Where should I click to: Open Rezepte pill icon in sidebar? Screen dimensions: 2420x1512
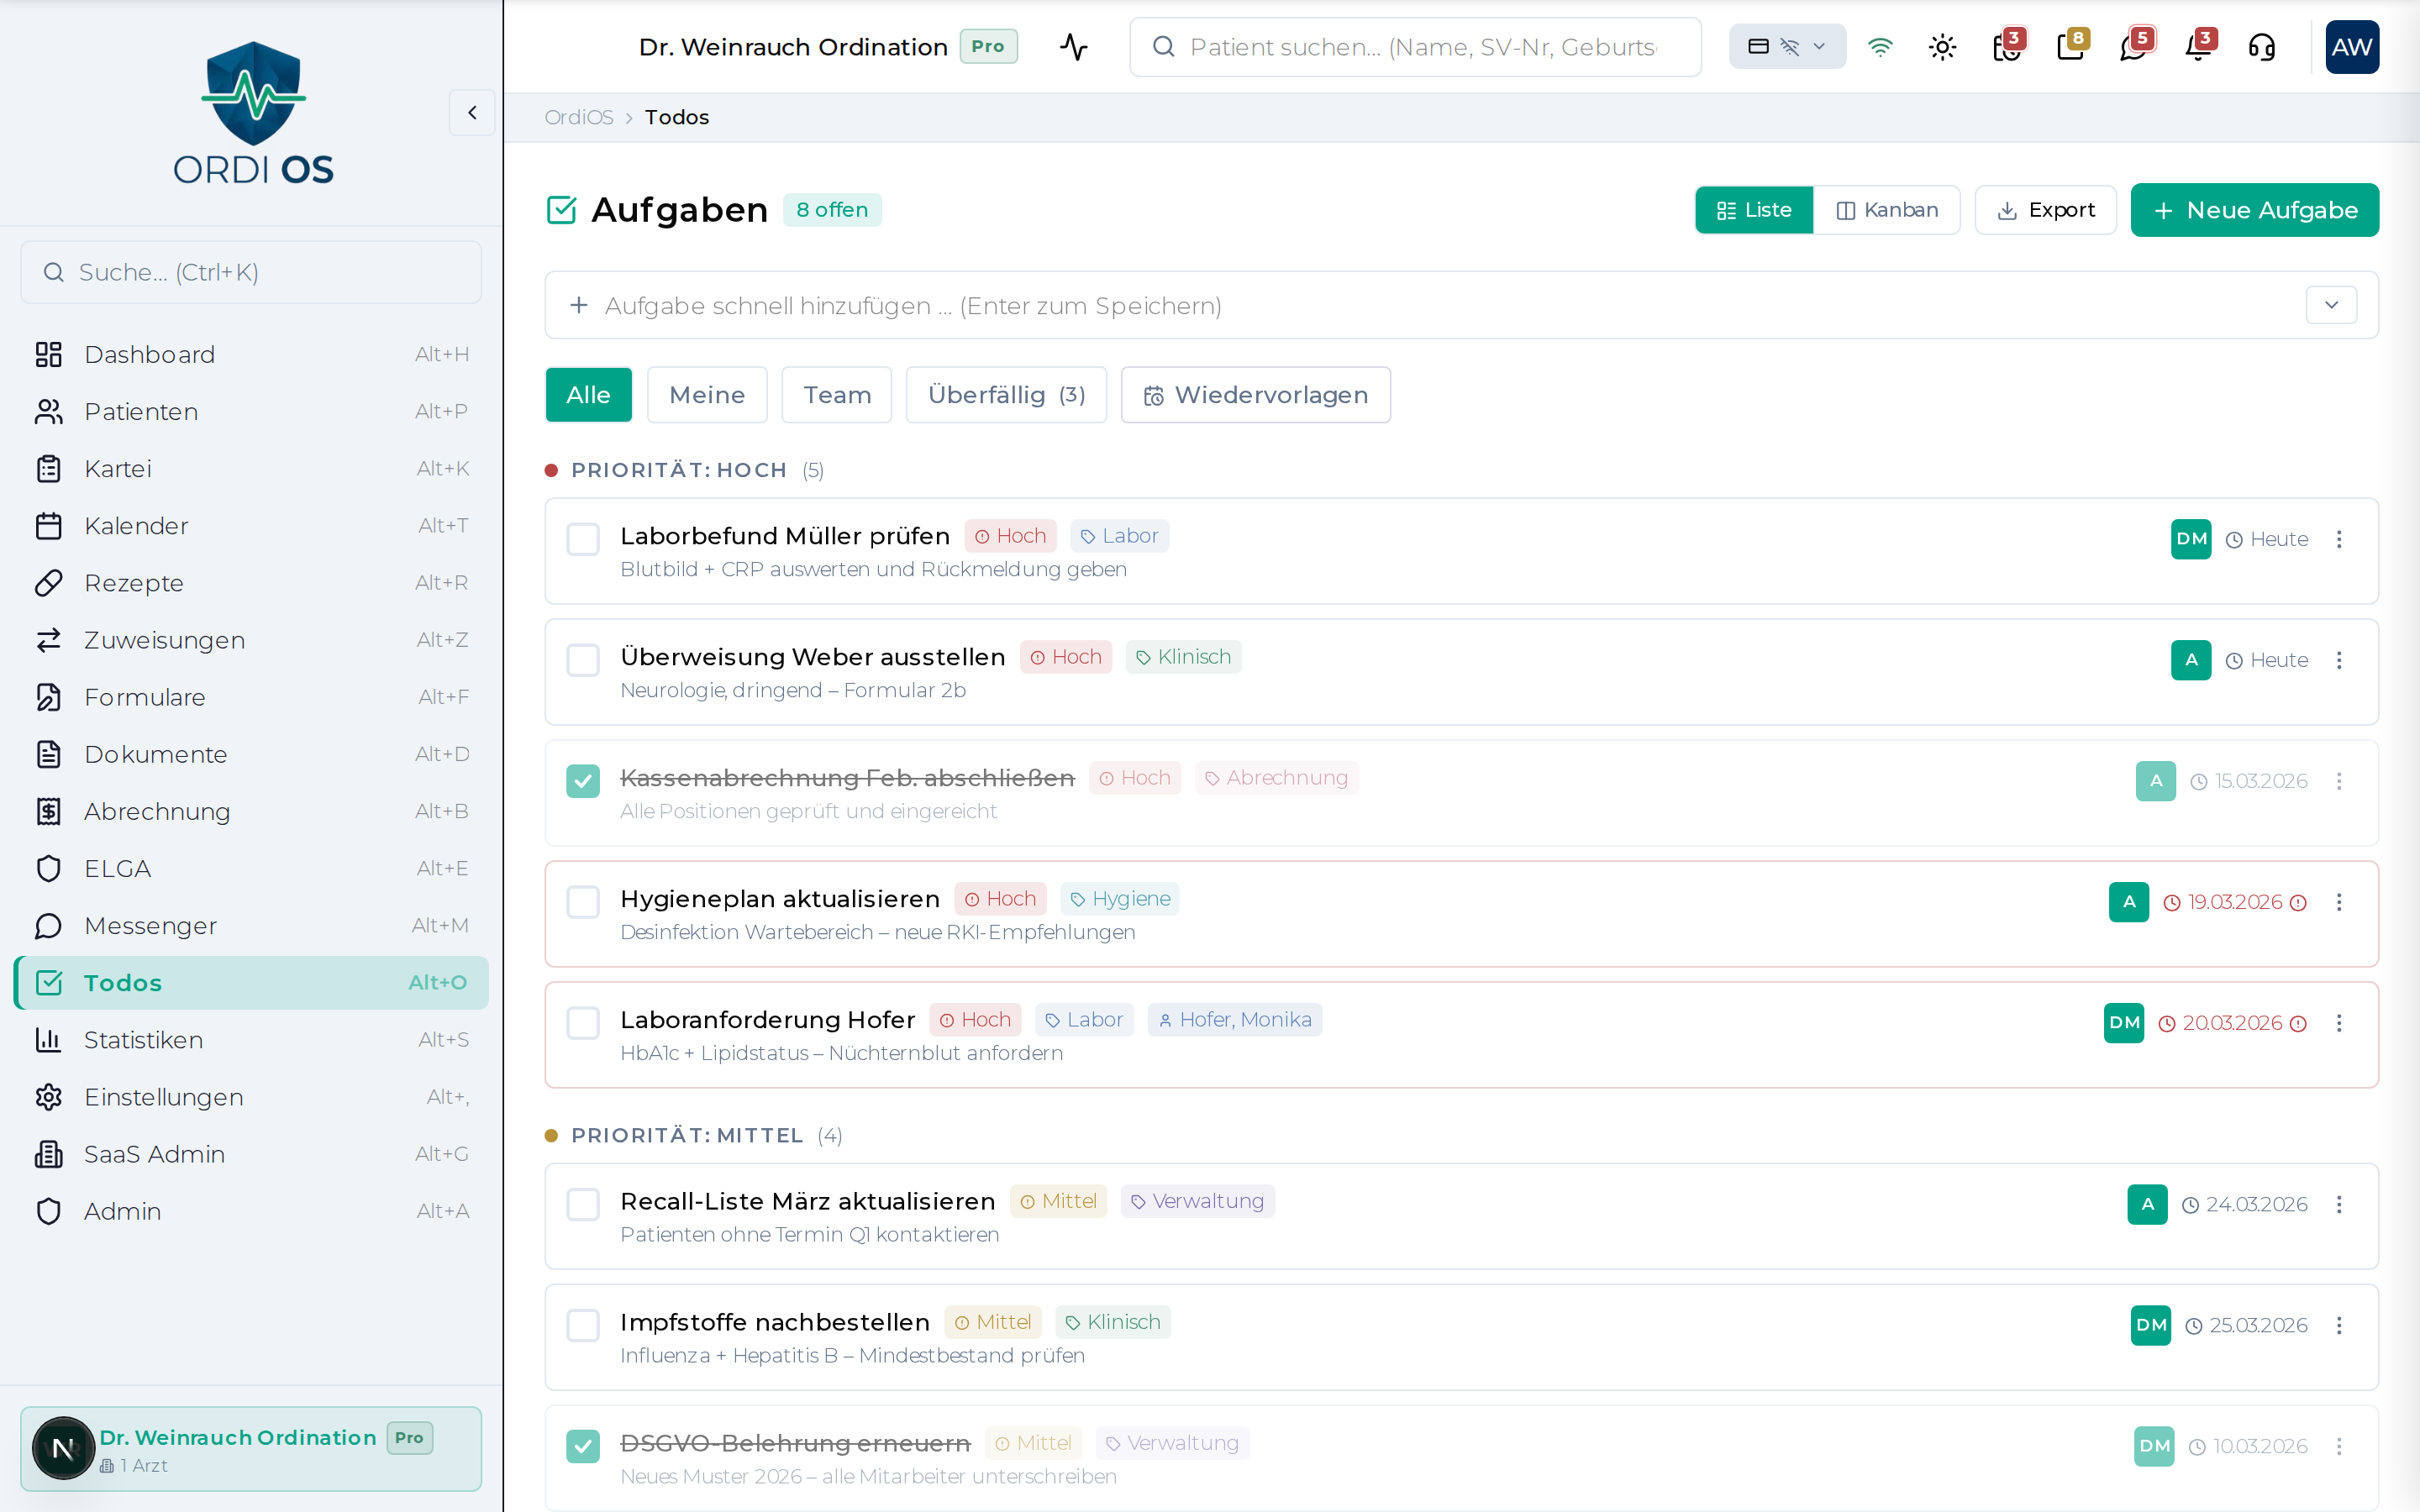tap(48, 583)
